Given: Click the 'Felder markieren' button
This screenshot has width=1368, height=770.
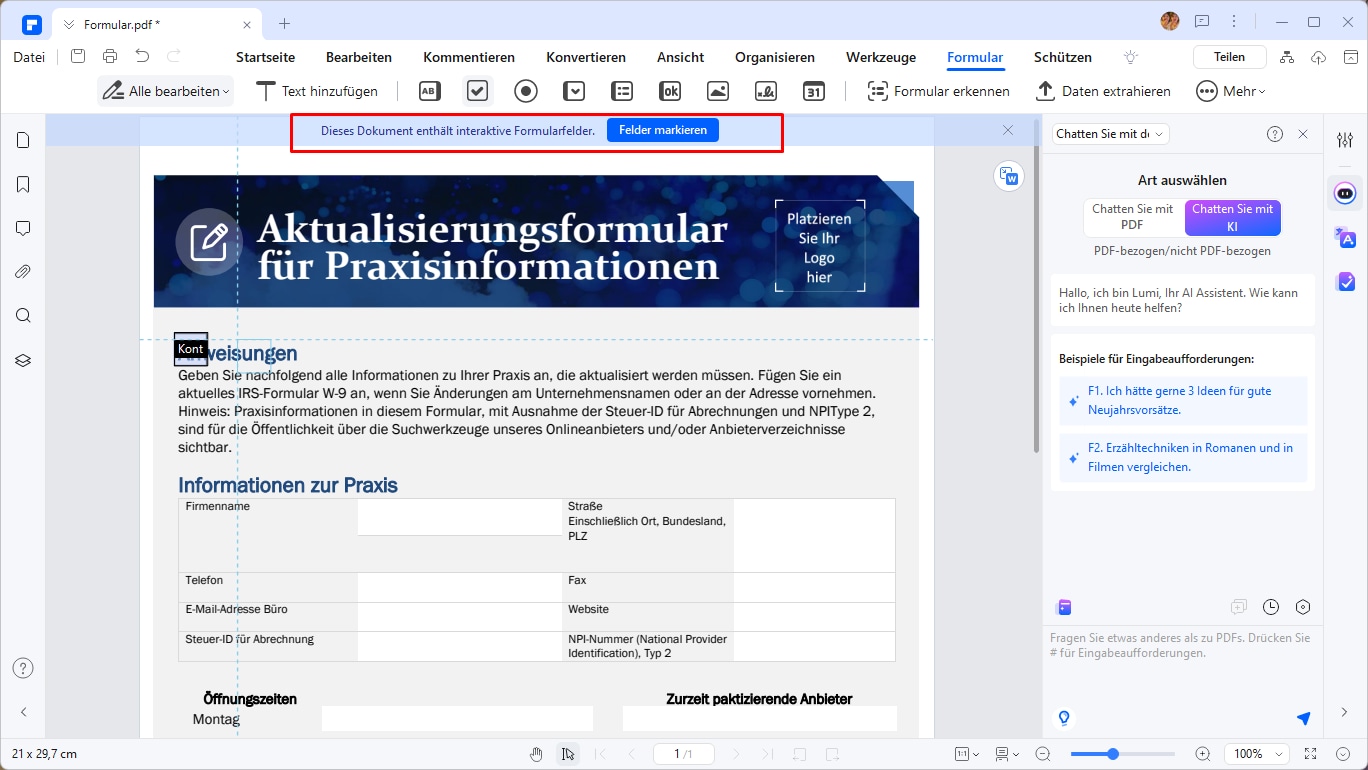Looking at the screenshot, I should (663, 130).
